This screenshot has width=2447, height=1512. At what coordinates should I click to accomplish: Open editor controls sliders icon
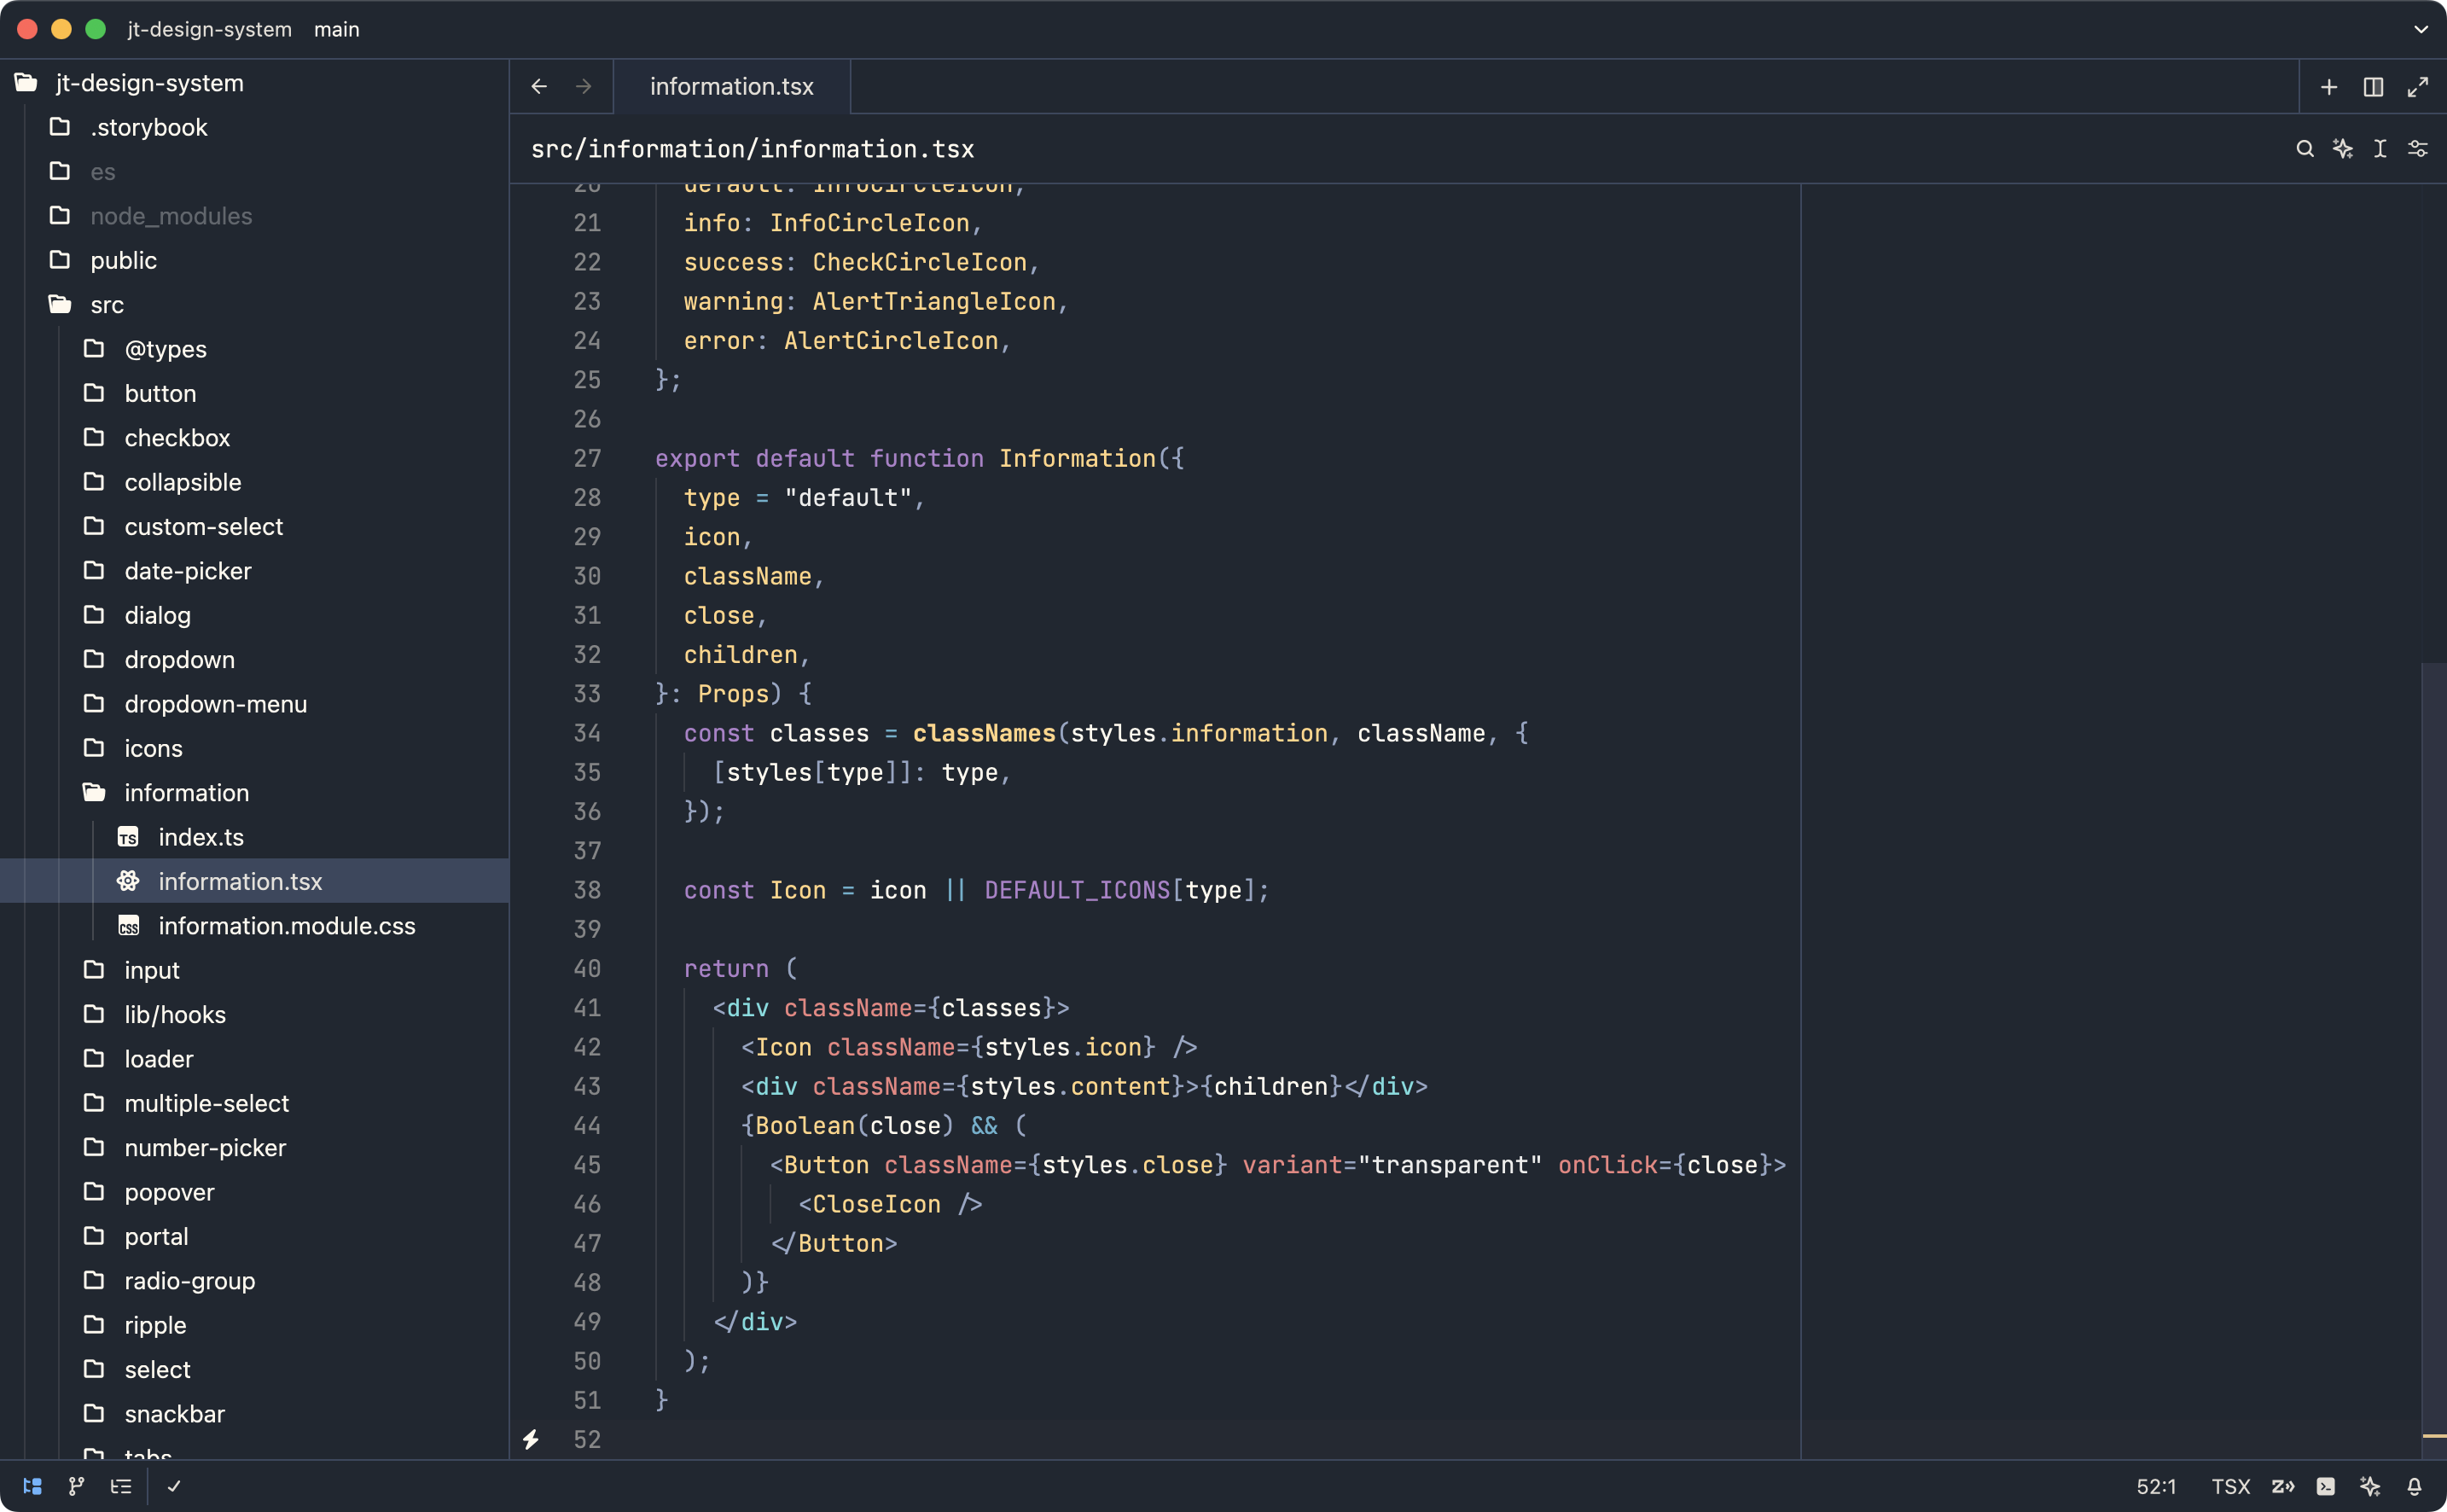click(2418, 149)
